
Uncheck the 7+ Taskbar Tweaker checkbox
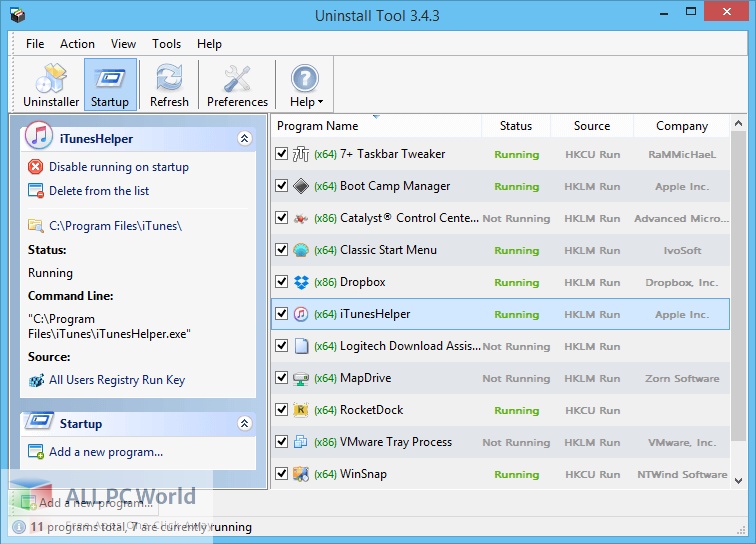point(282,154)
